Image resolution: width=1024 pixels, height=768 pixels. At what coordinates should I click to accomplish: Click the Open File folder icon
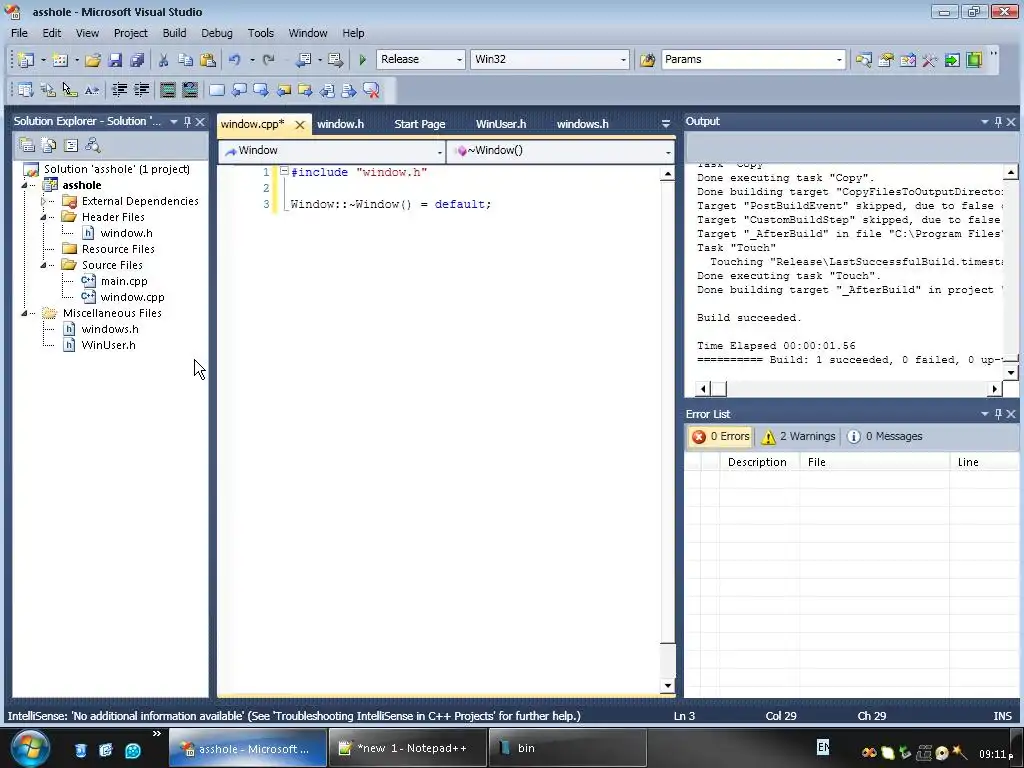click(93, 59)
